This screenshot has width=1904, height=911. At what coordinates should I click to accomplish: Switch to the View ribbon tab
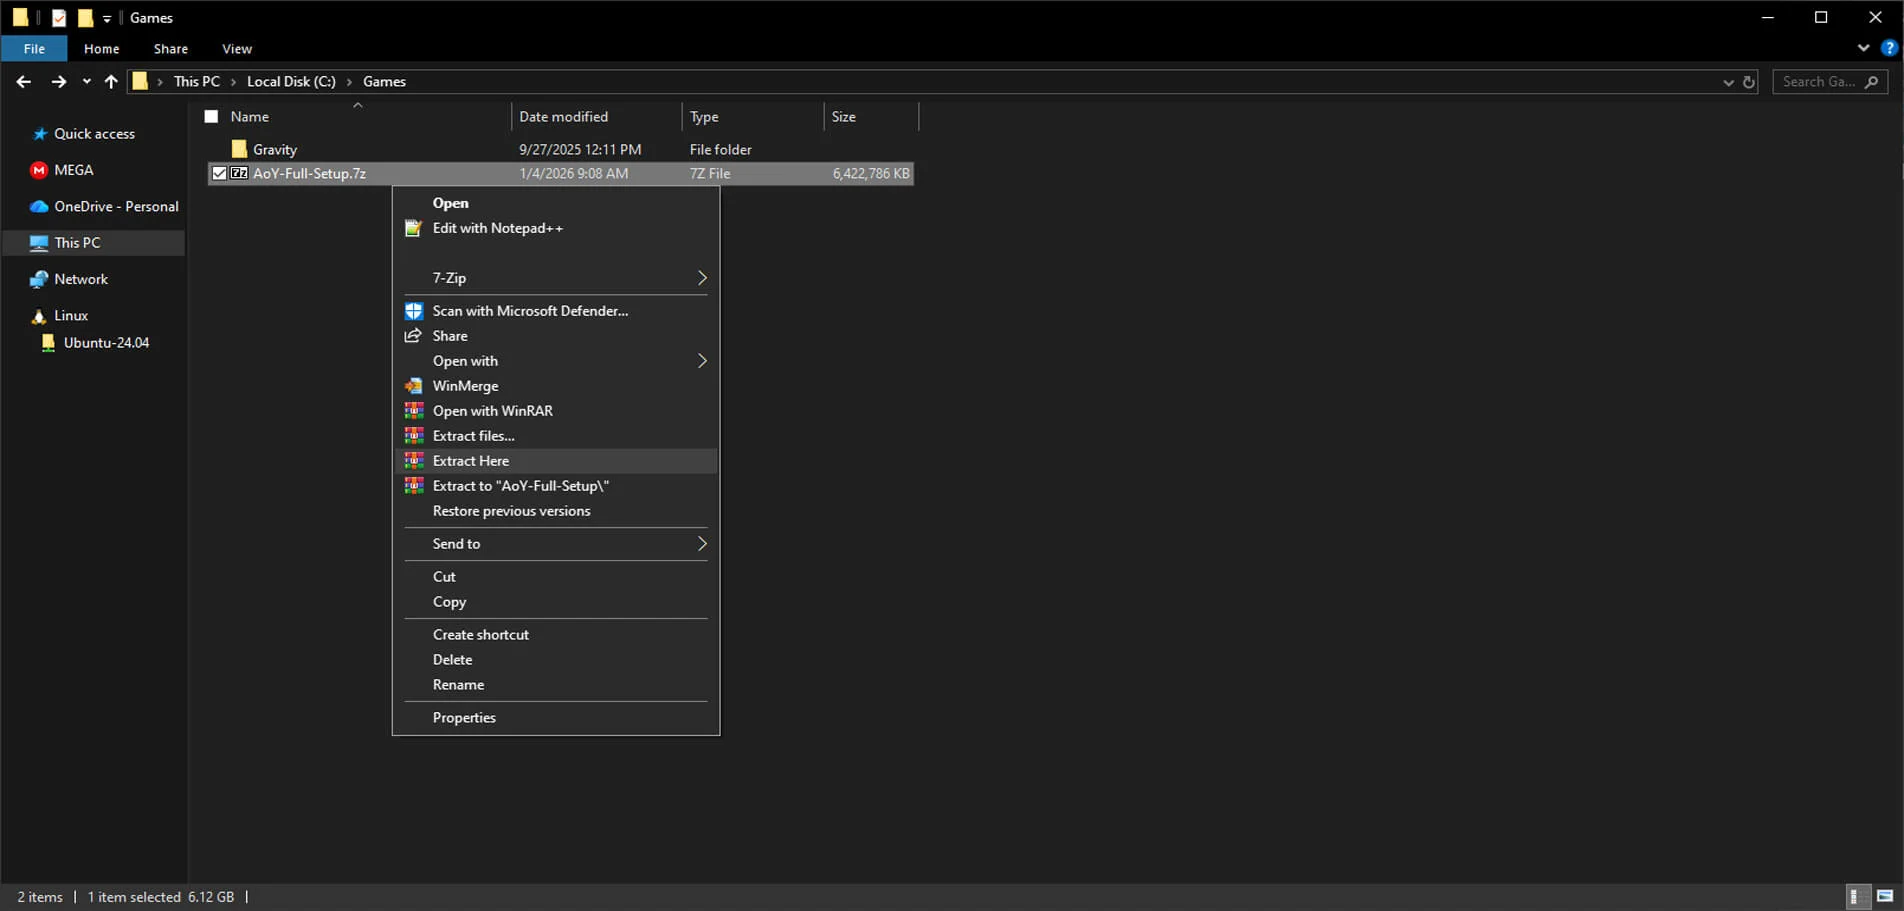click(236, 48)
